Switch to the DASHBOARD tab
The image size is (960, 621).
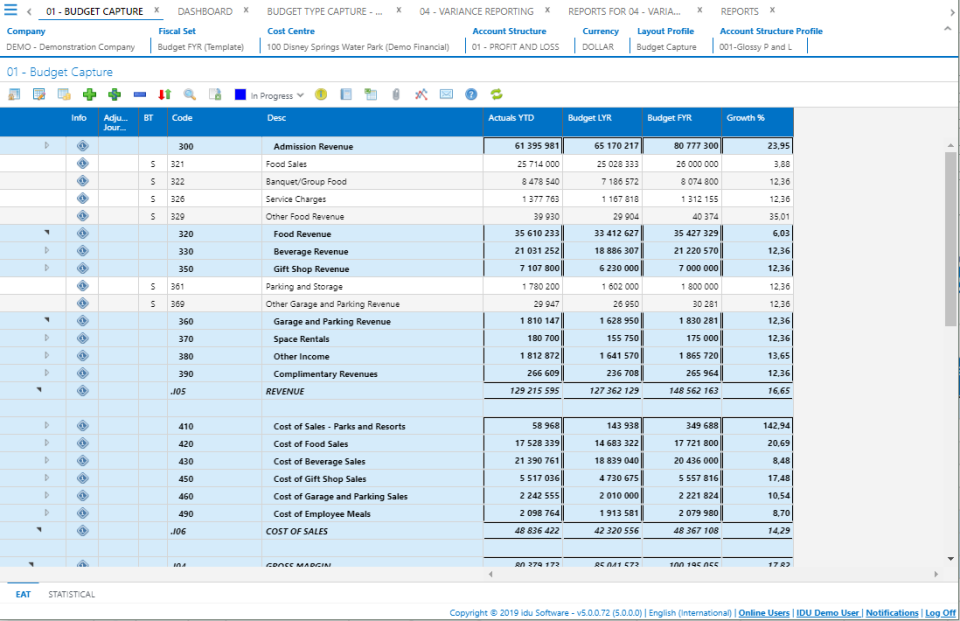tap(203, 11)
